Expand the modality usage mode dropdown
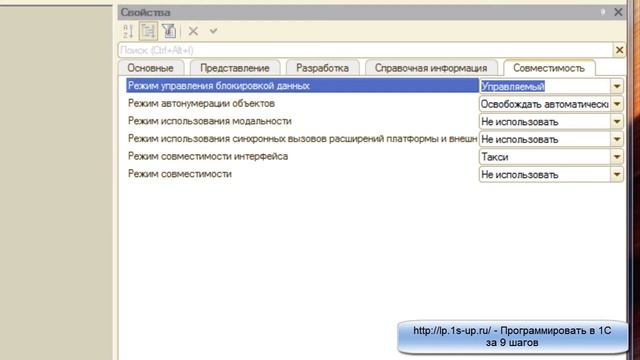The image size is (640, 360). [x=617, y=122]
